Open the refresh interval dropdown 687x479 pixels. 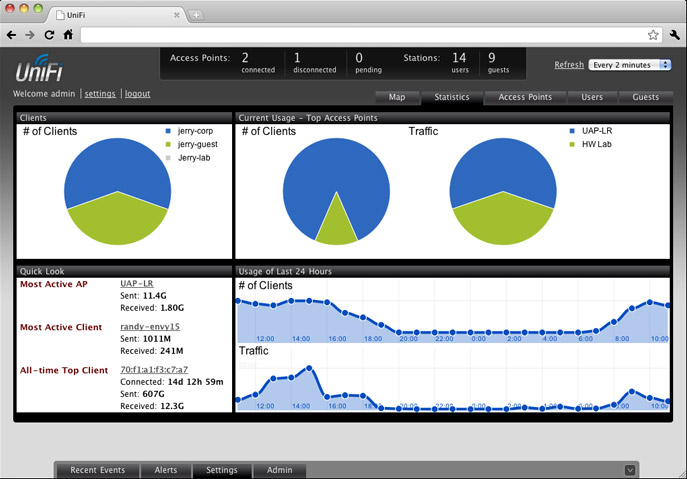[x=630, y=65]
